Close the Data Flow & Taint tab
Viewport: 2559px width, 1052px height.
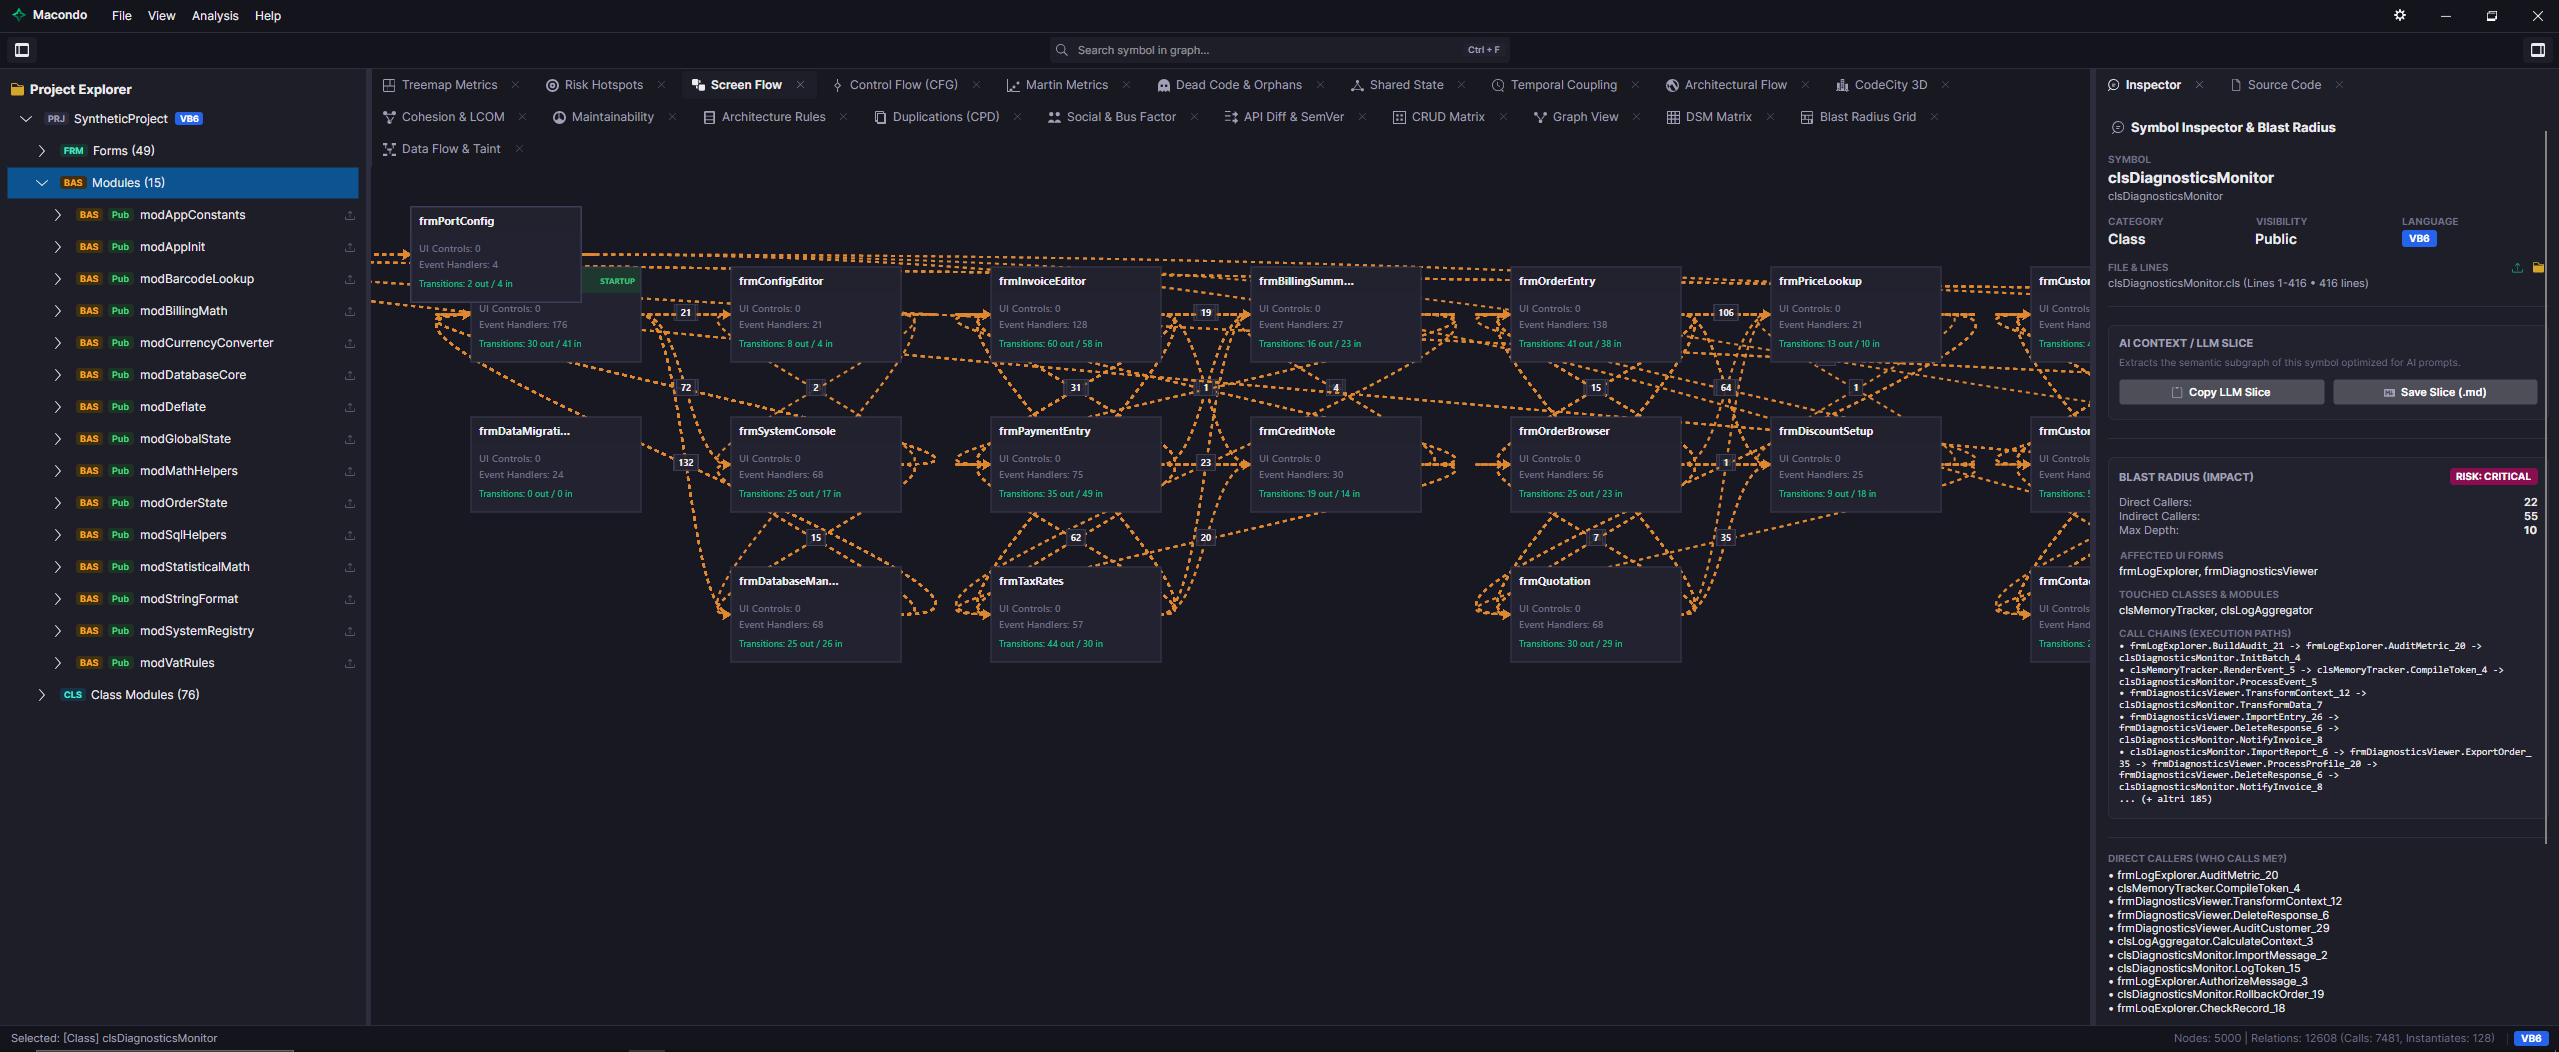(x=519, y=149)
